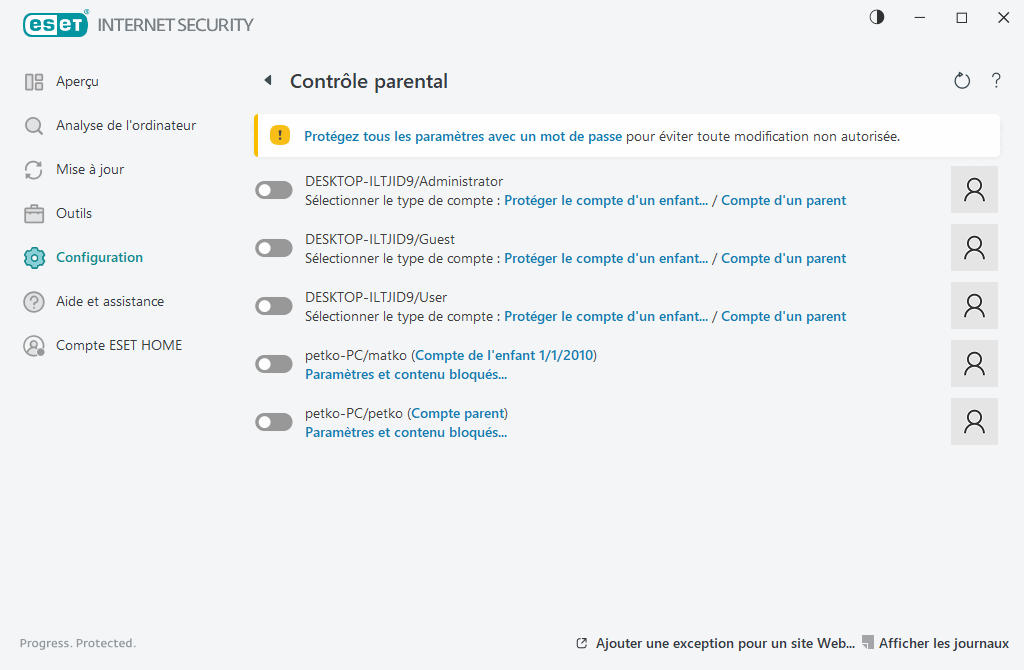Enable the petko-PC/matko account switch
Screen dimensions: 1024x670
(x=273, y=363)
